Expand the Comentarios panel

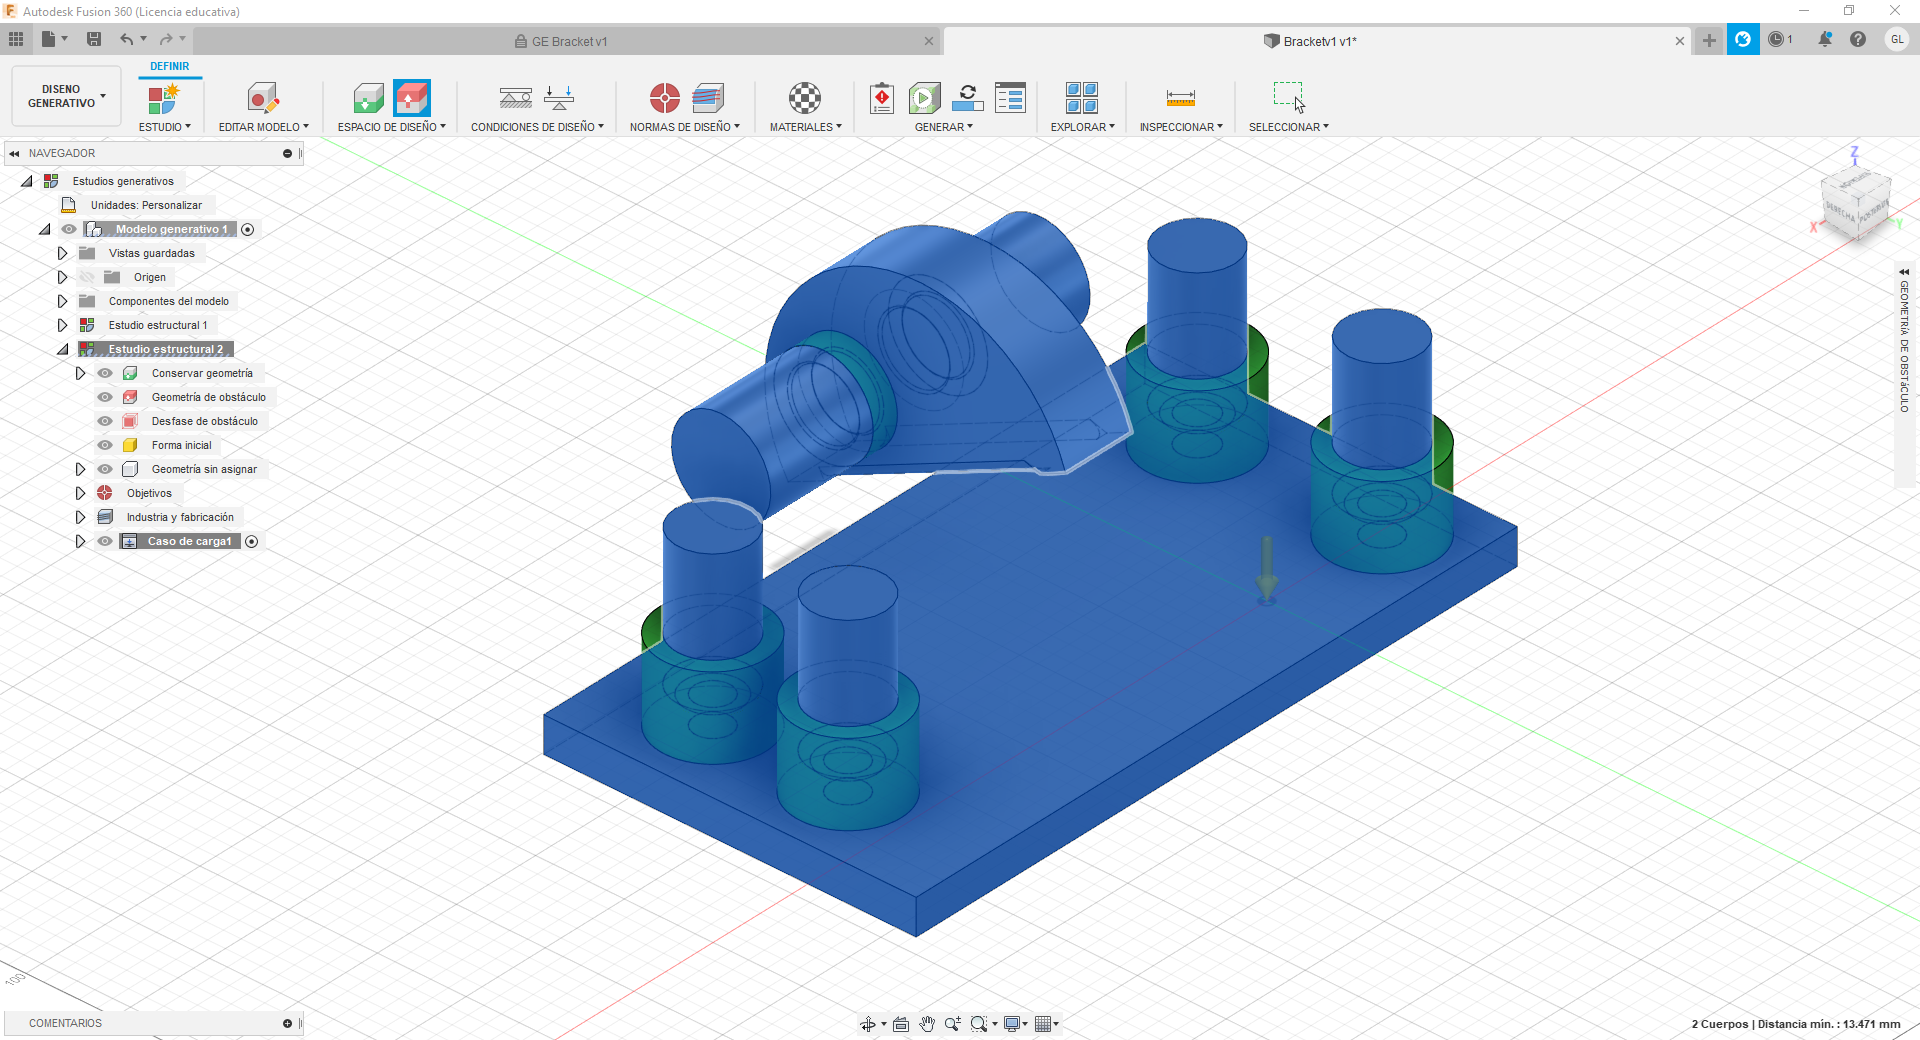click(287, 1023)
